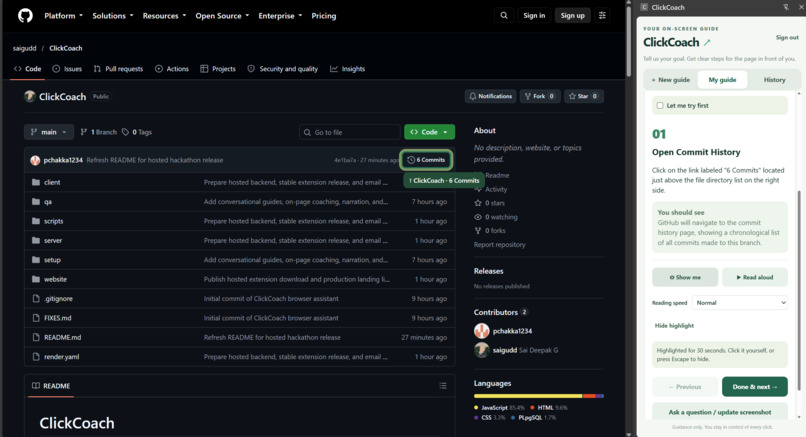Open the Platform menu

point(63,15)
